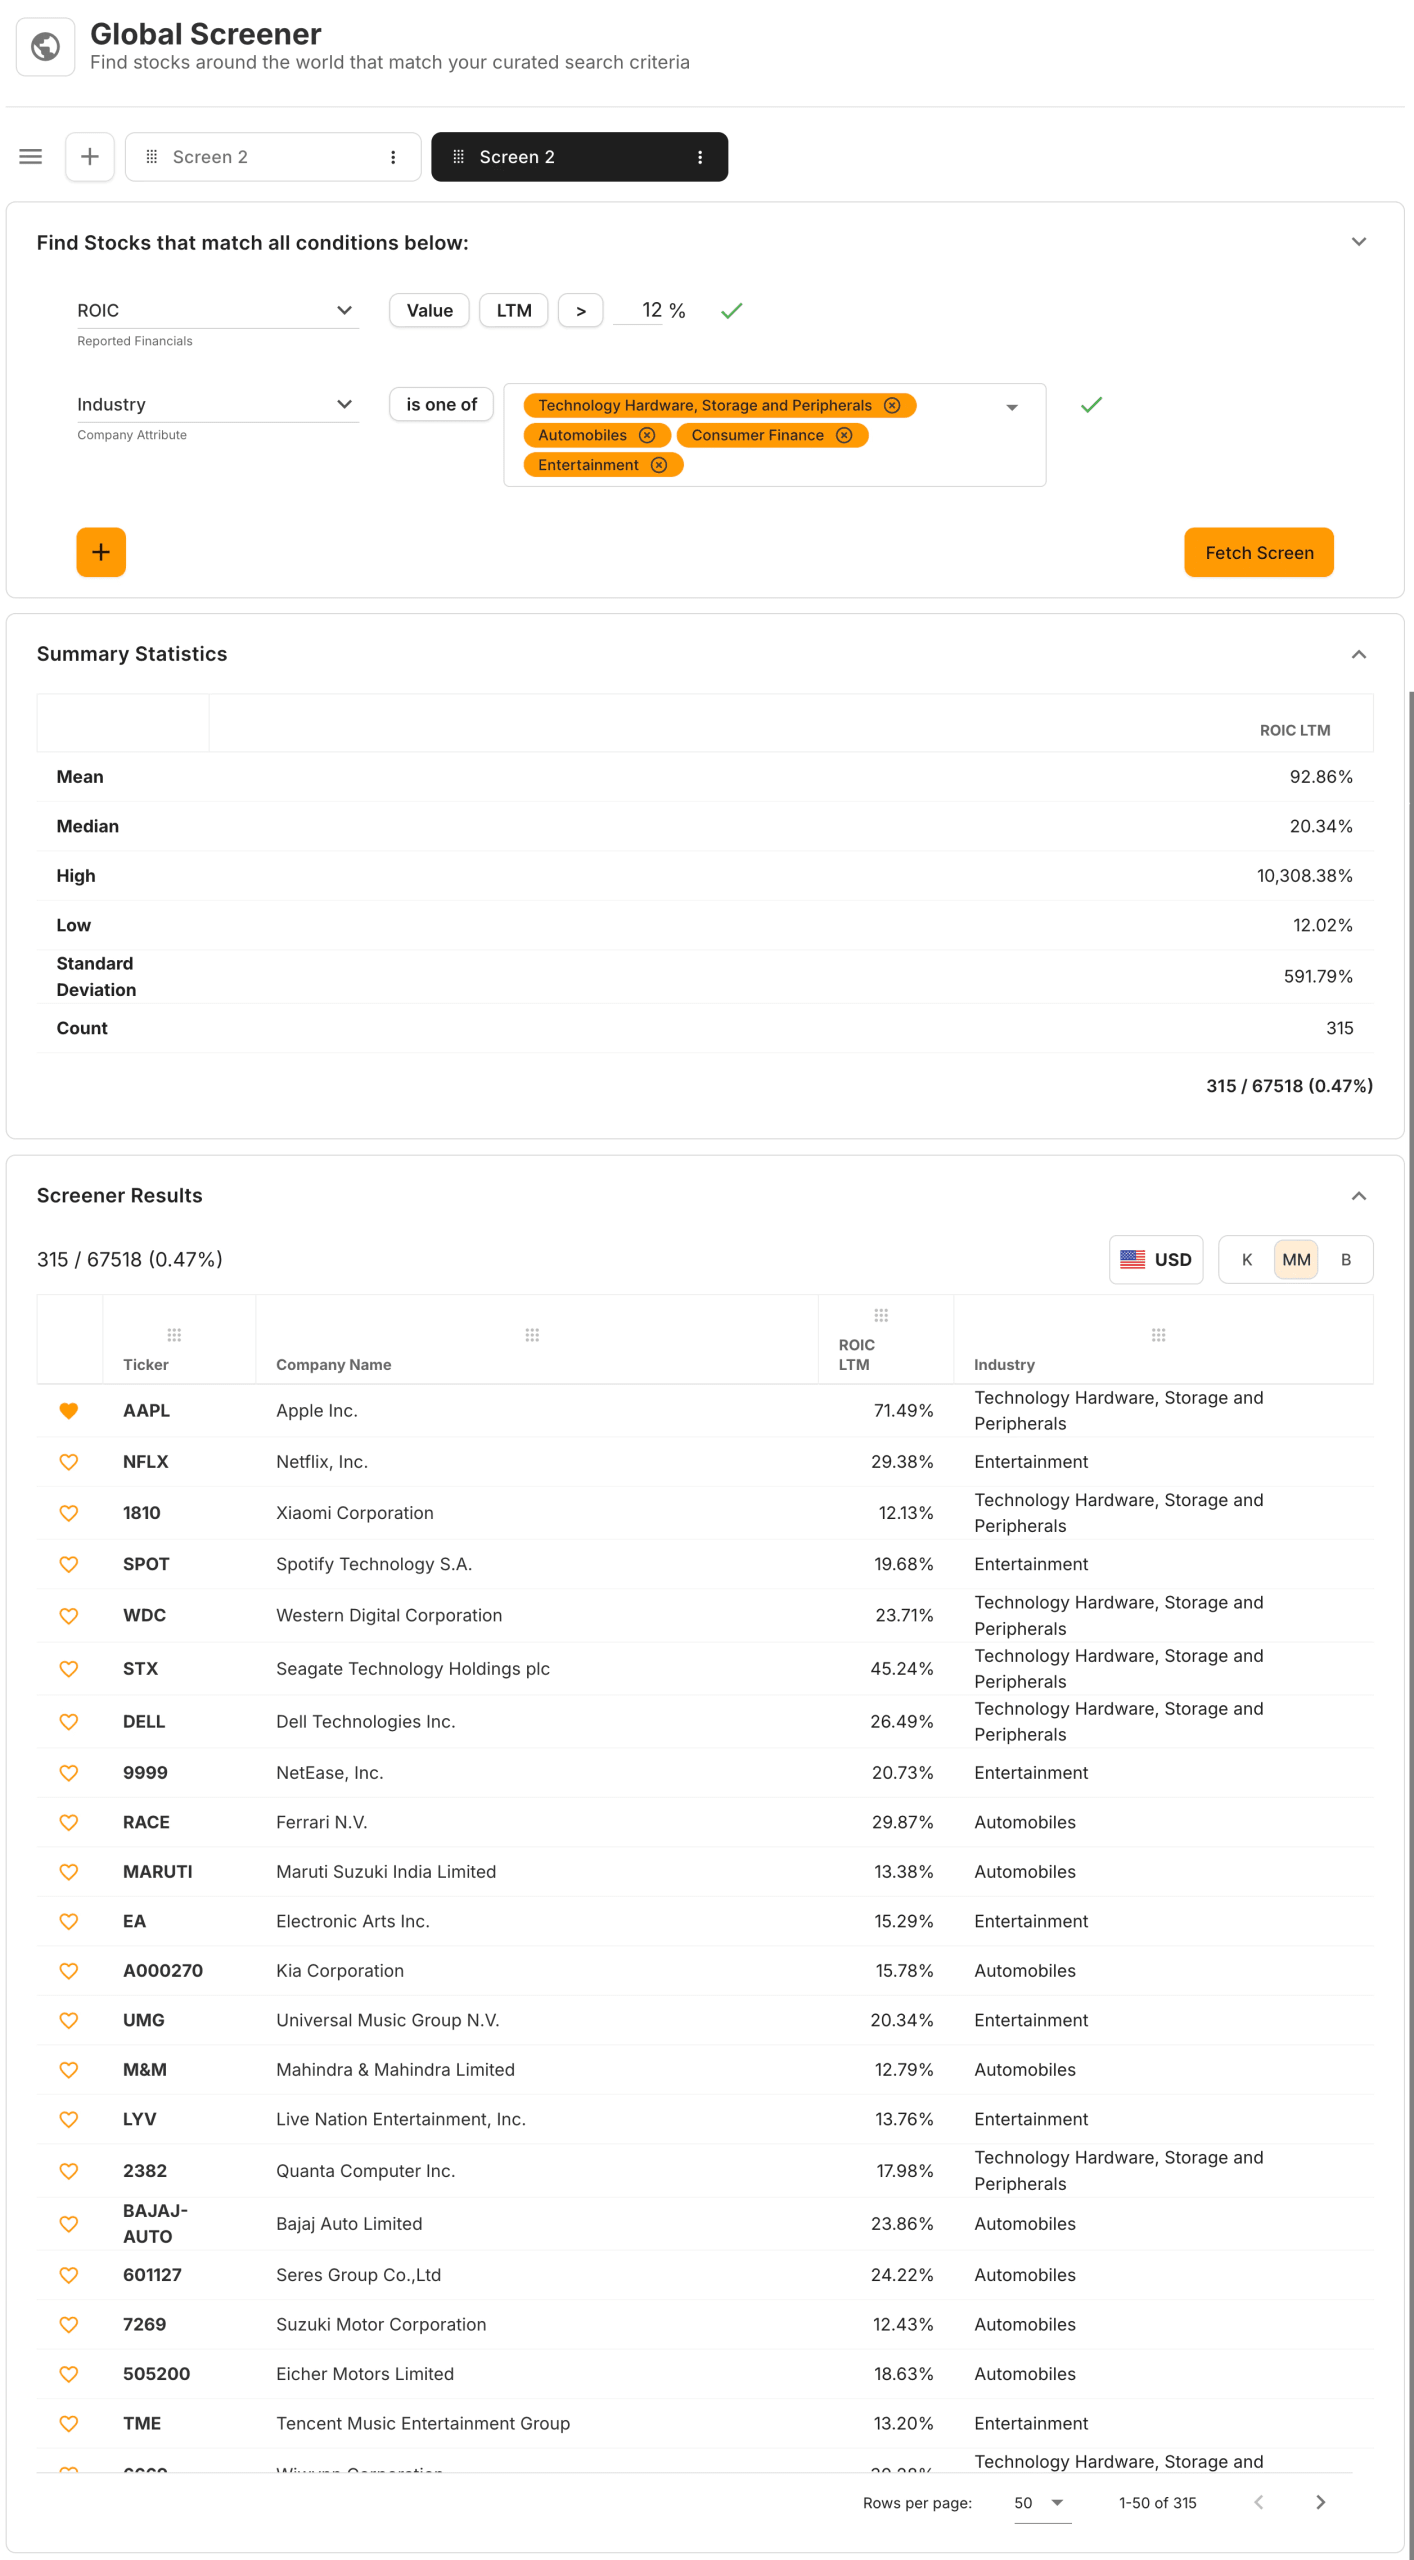Click the Ticker column drag handle
The height and width of the screenshot is (2560, 1414).
[174, 1335]
